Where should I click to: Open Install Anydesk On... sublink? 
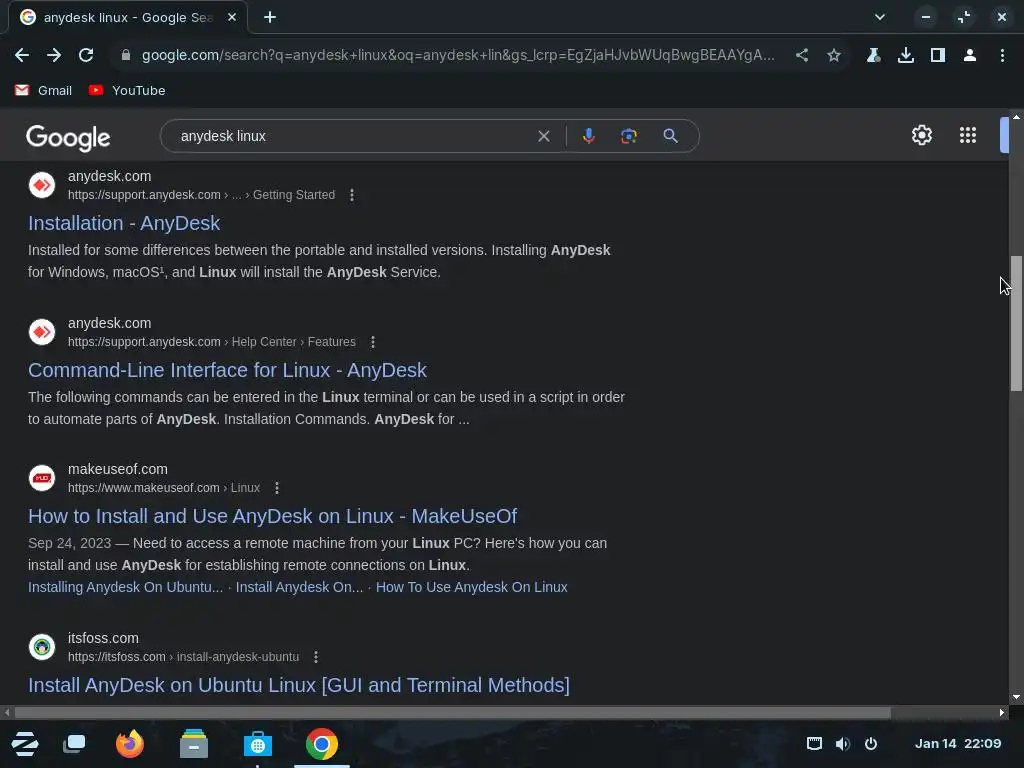(x=299, y=587)
